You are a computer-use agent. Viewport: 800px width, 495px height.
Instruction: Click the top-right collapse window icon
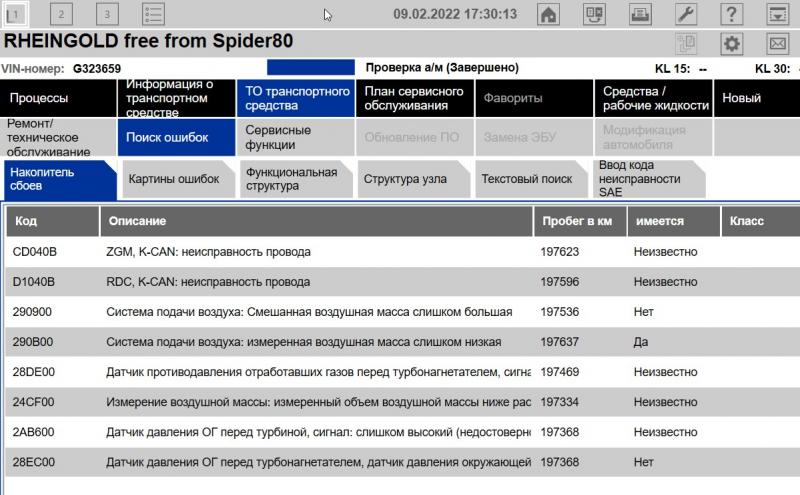(778, 14)
